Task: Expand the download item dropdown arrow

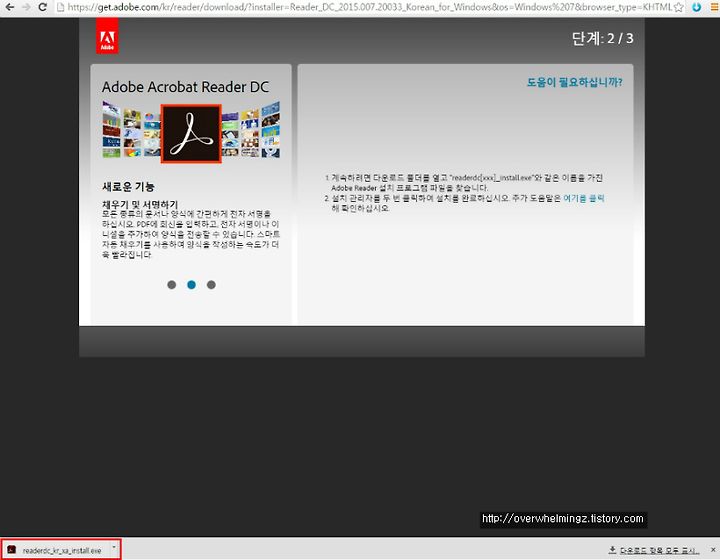Action: 114,548
